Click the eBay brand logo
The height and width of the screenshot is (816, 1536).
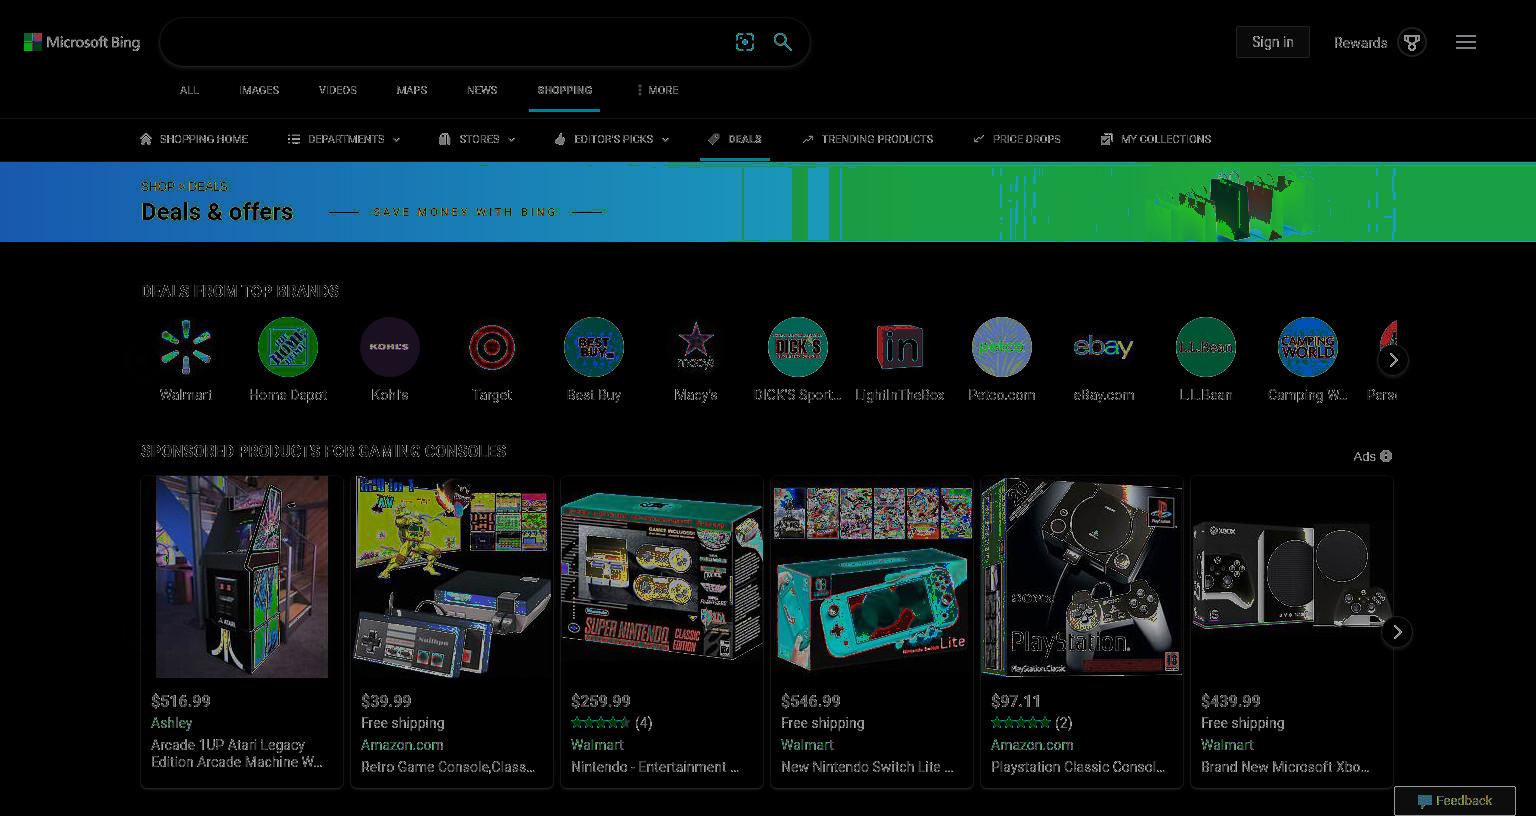[x=1104, y=347]
